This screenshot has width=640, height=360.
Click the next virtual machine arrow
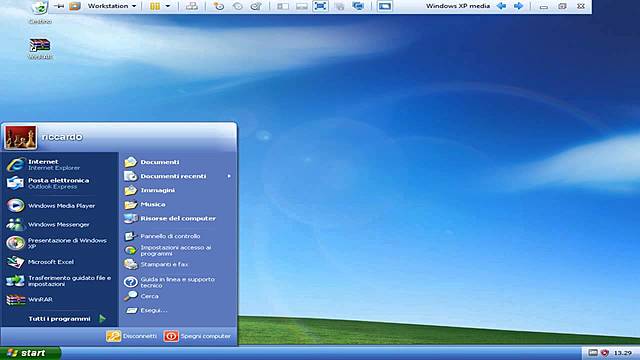pyautogui.click(x=519, y=6)
